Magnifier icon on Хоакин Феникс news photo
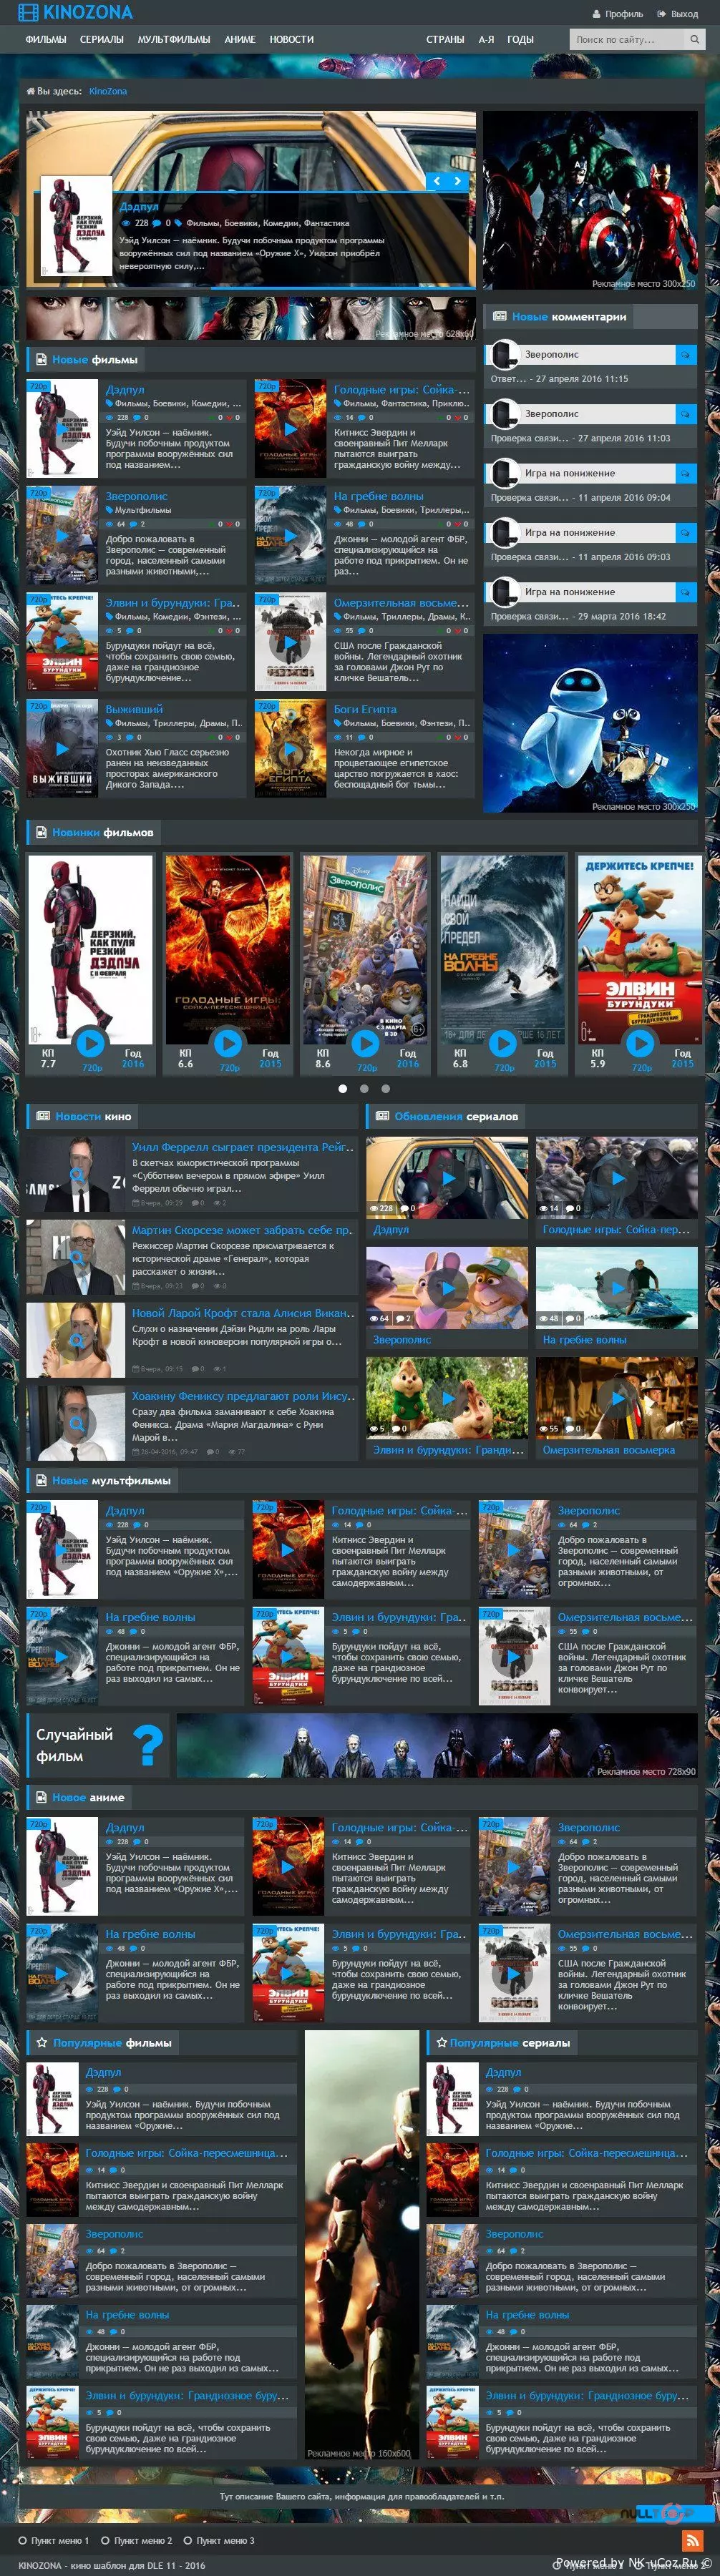The width and height of the screenshot is (720, 2576). (x=76, y=1423)
